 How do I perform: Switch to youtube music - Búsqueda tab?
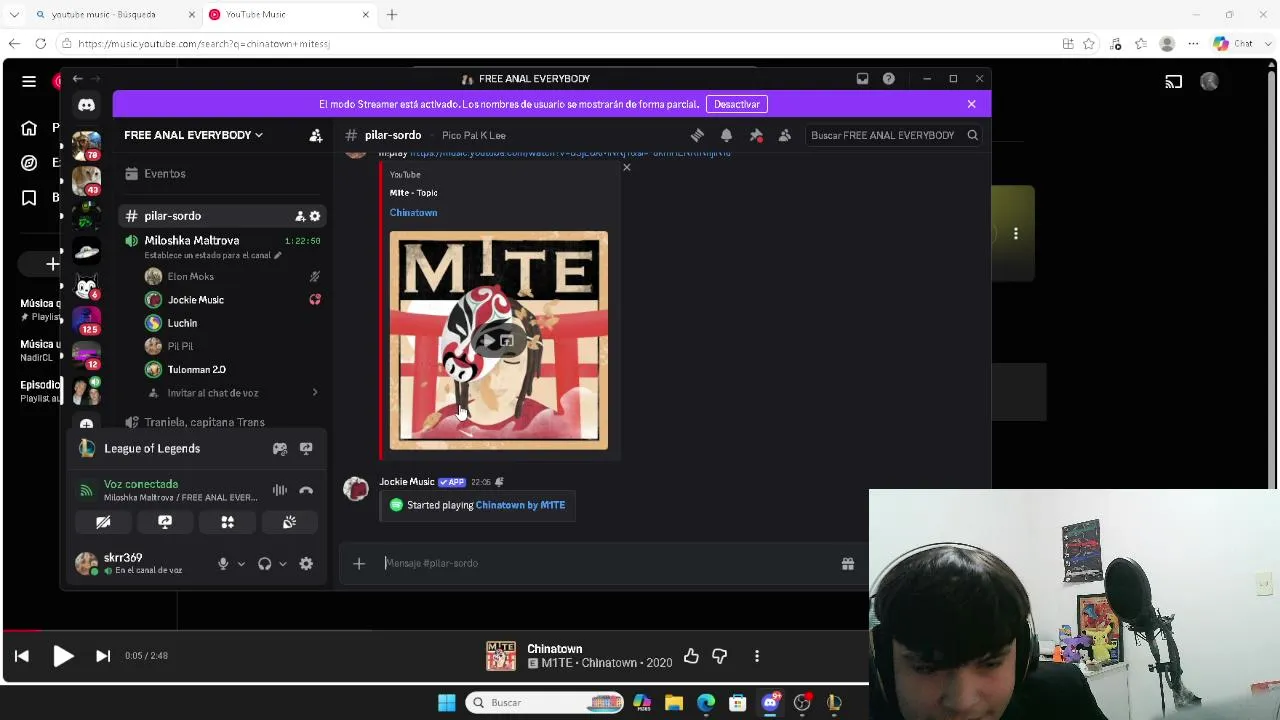click(113, 15)
